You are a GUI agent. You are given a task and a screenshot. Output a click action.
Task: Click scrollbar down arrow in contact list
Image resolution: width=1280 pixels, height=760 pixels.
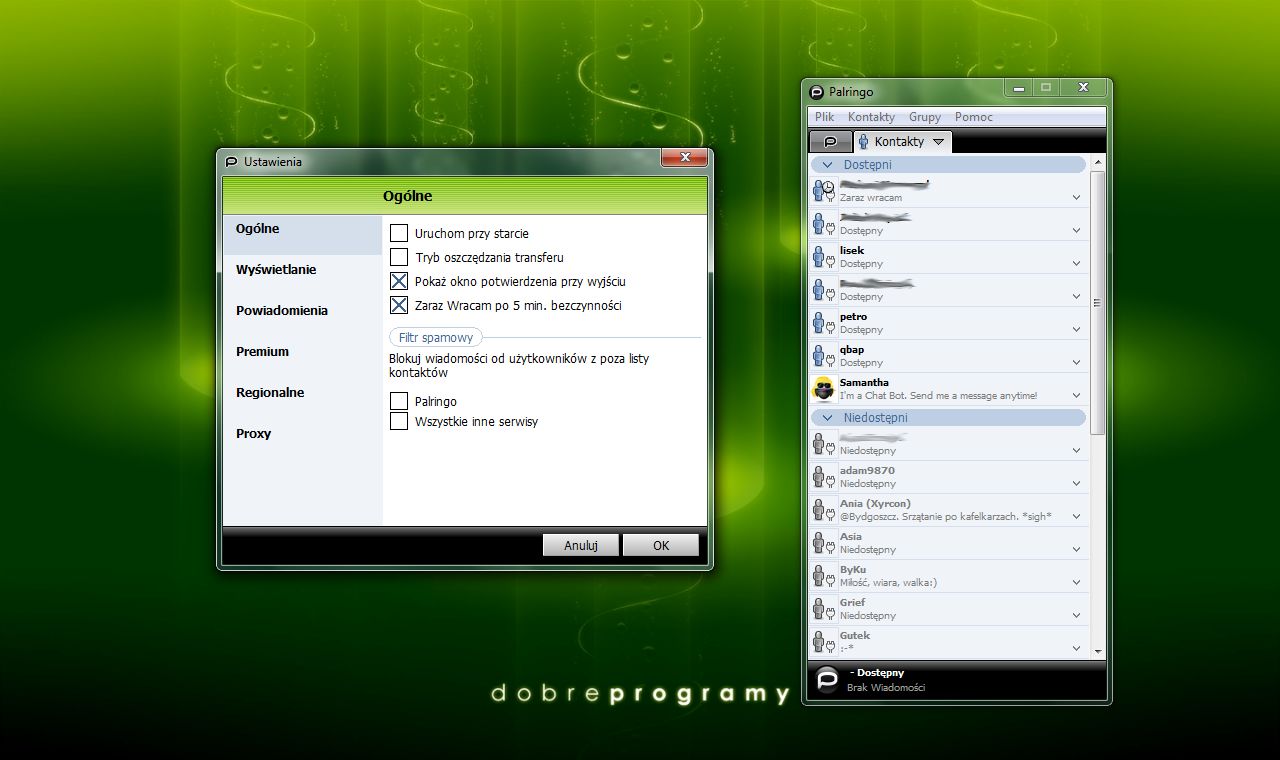pos(1097,650)
